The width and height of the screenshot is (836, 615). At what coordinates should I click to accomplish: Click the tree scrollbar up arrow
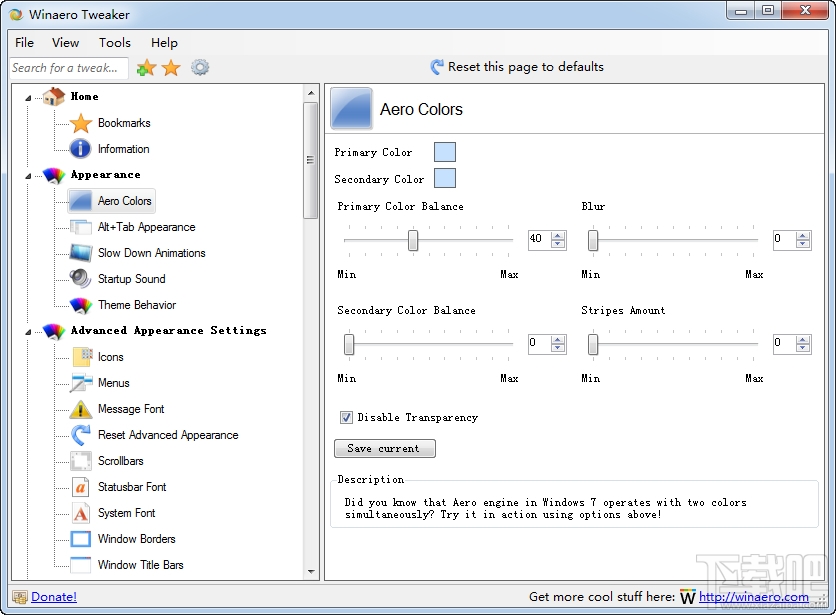(x=311, y=93)
